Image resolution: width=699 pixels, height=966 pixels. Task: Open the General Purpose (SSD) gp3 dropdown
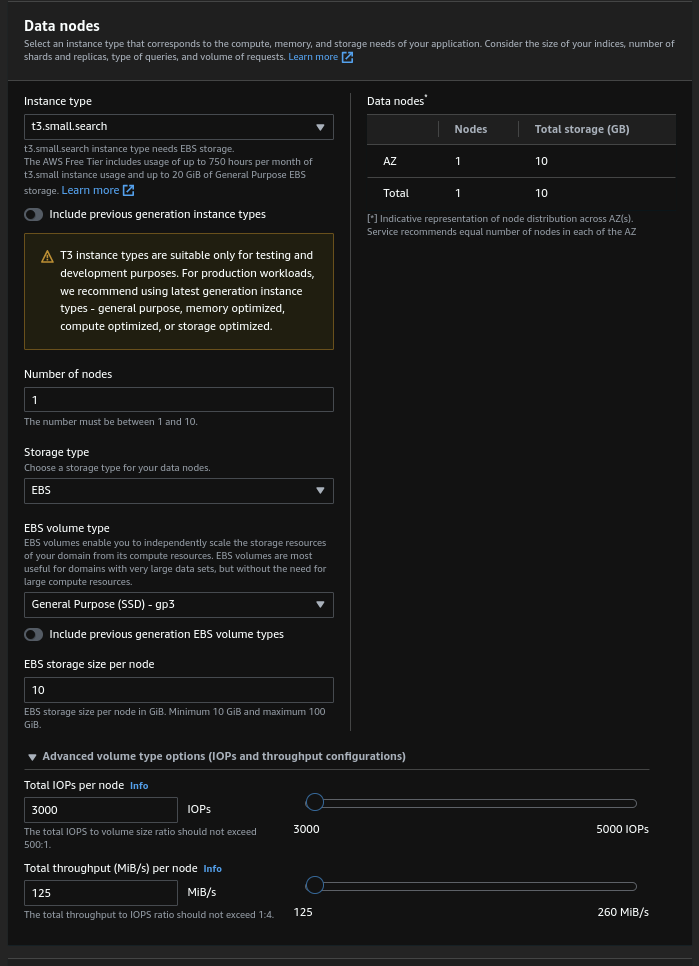(x=178, y=604)
